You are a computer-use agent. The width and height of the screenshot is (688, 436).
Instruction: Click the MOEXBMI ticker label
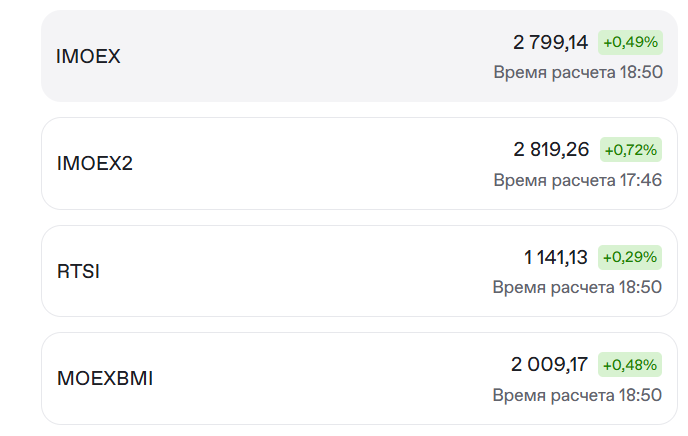(105, 379)
